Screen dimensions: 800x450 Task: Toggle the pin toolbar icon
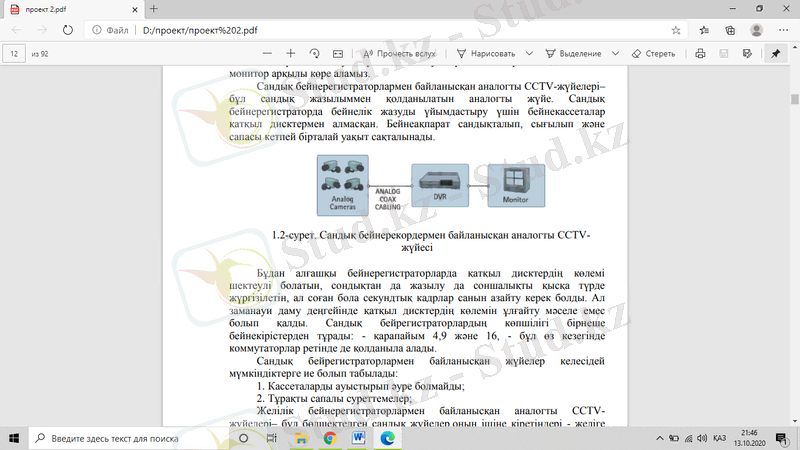tap(776, 54)
